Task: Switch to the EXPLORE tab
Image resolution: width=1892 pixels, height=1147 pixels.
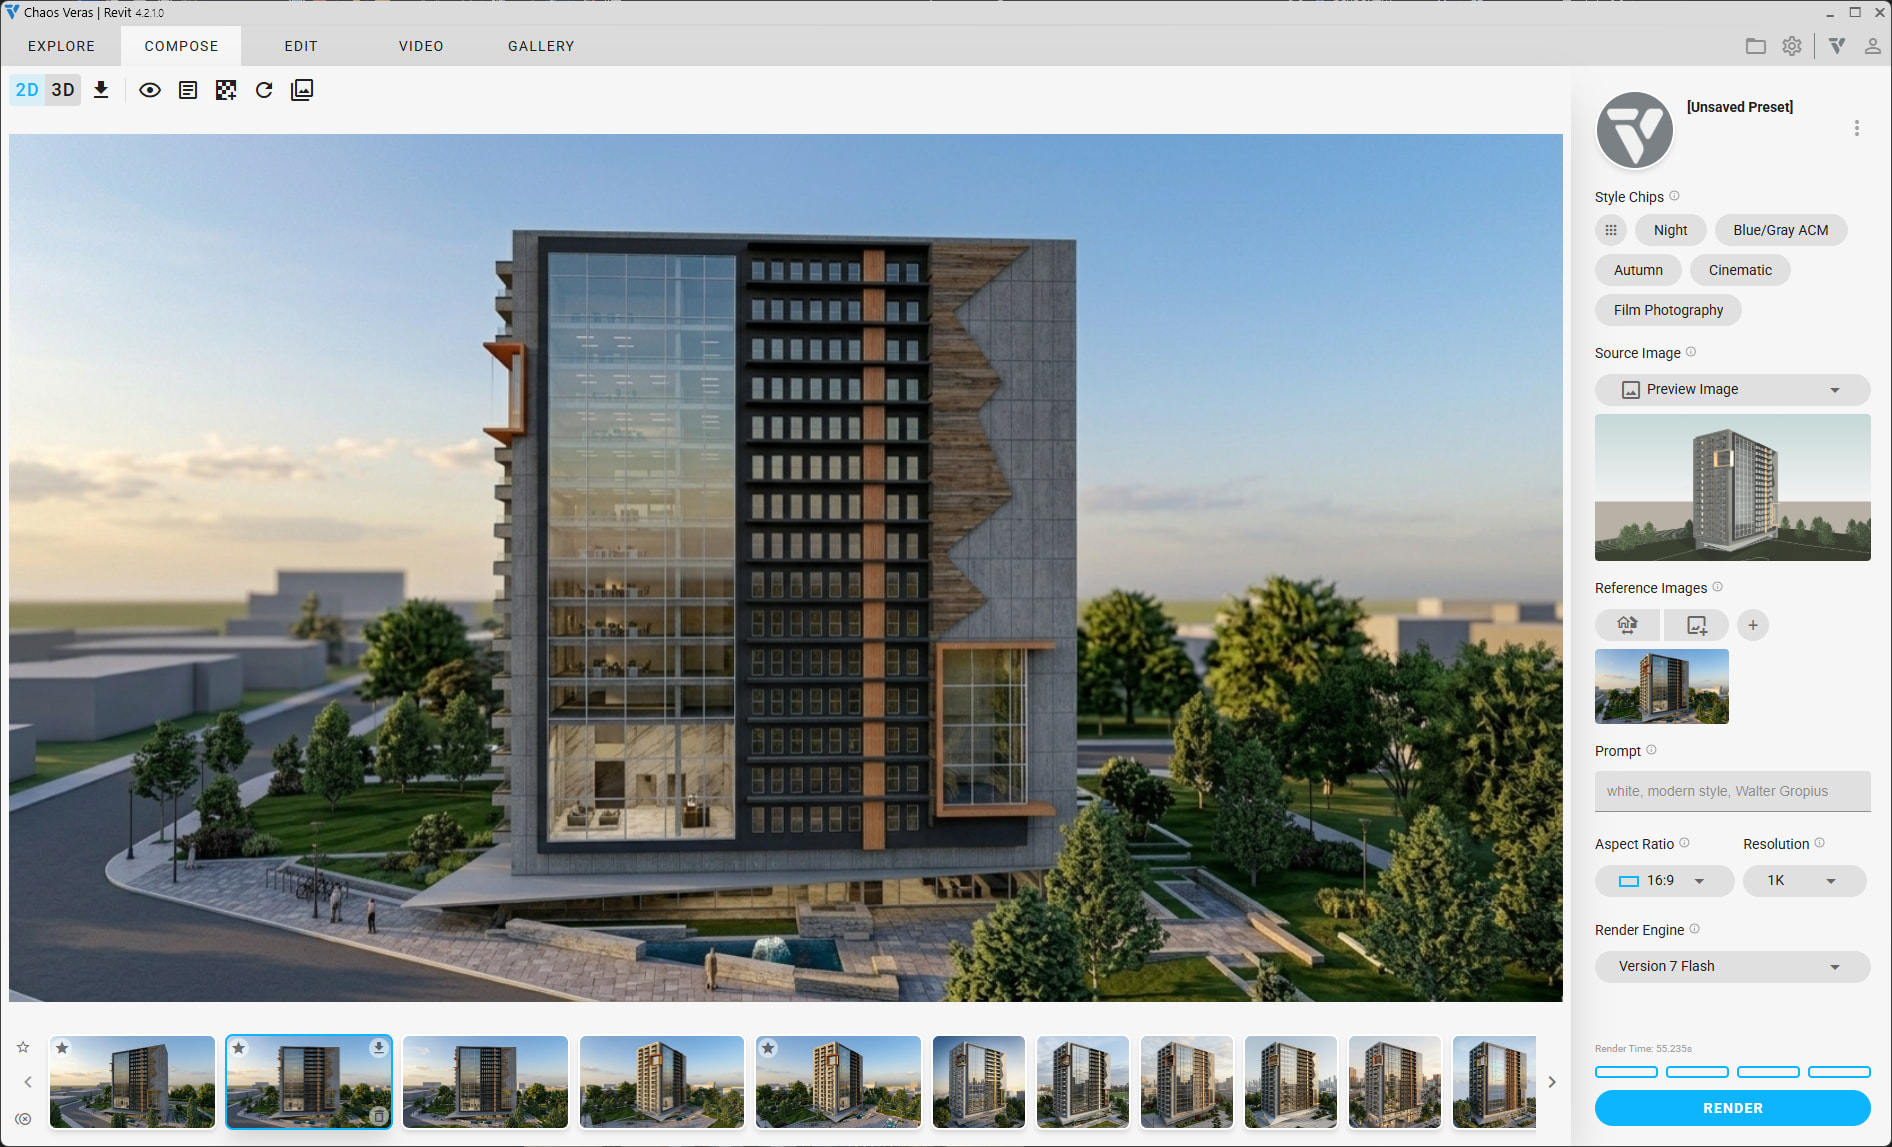Action: [x=61, y=46]
